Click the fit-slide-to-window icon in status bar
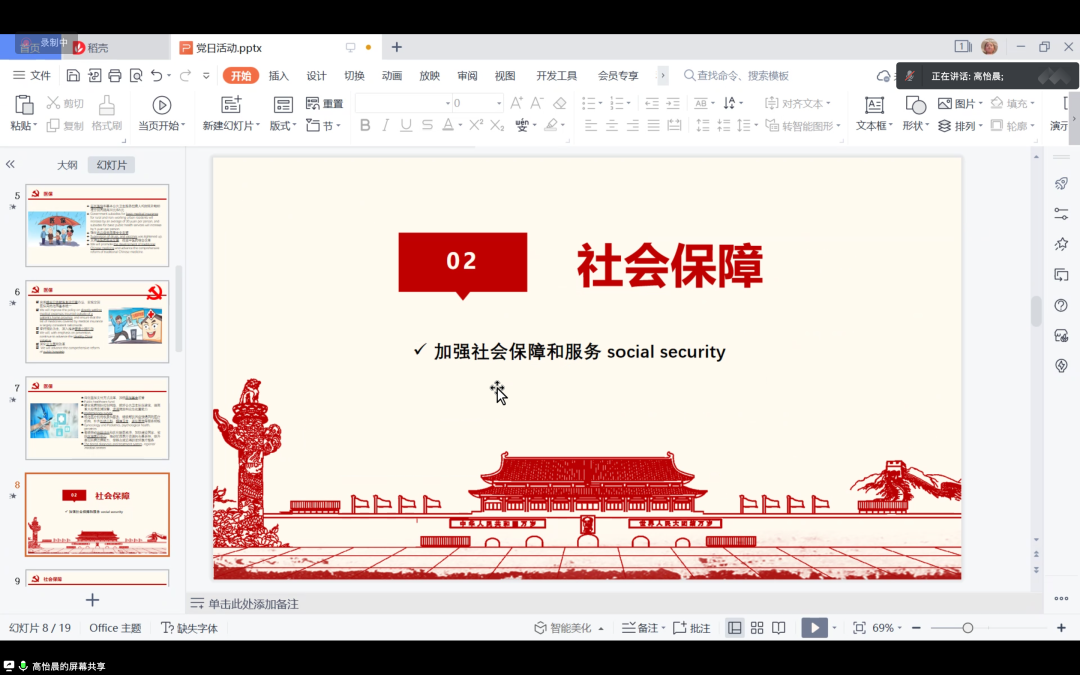1080x675 pixels. (x=859, y=627)
